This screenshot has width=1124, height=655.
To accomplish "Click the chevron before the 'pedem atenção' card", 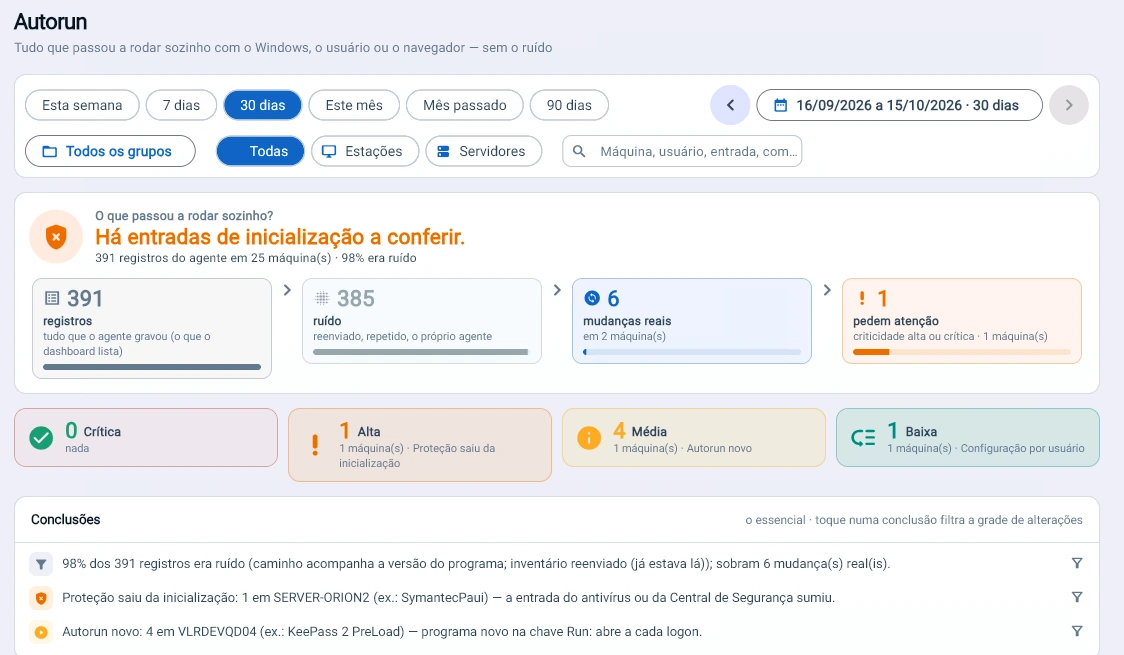I will click(827, 290).
